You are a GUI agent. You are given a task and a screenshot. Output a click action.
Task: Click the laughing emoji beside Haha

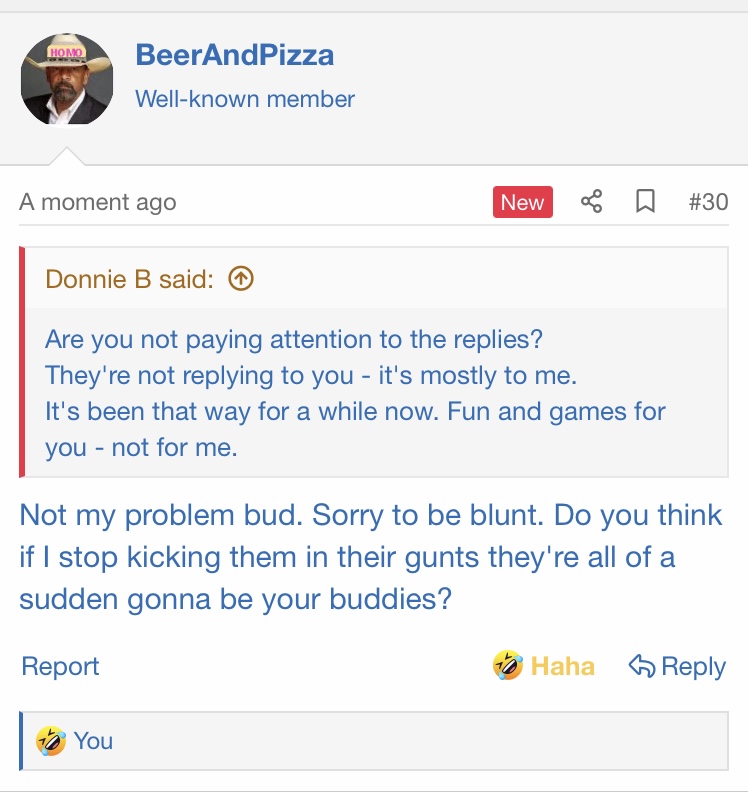tap(508, 666)
